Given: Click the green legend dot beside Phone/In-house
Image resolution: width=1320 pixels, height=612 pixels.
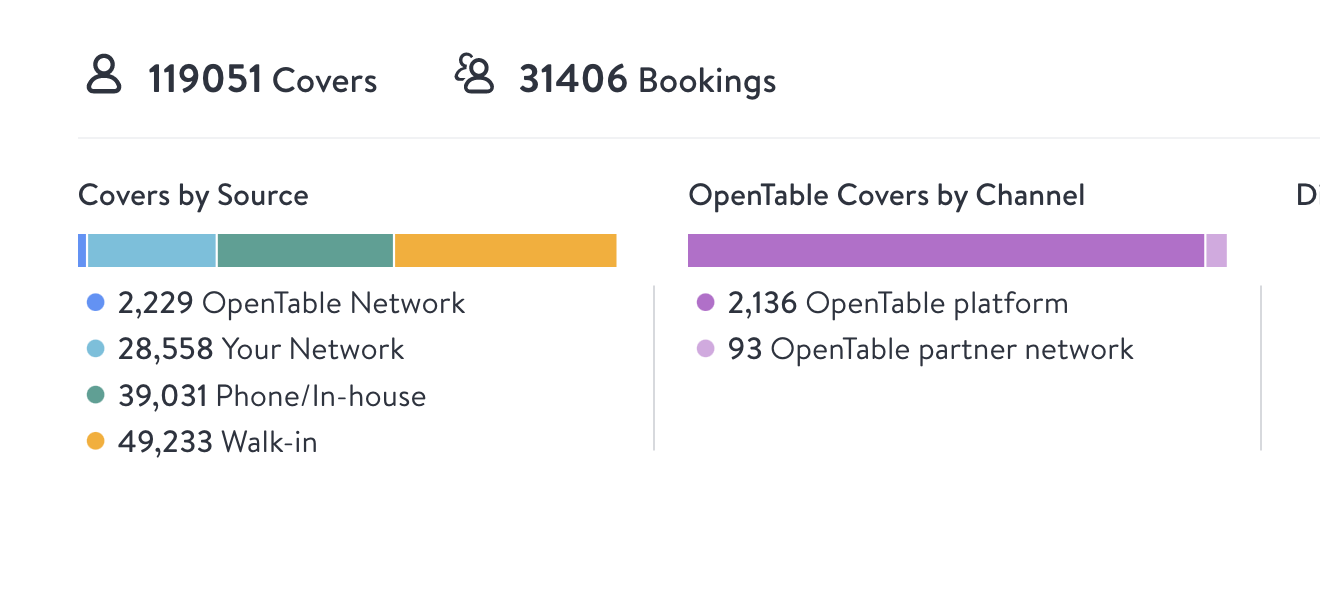Looking at the screenshot, I should coord(96,395).
